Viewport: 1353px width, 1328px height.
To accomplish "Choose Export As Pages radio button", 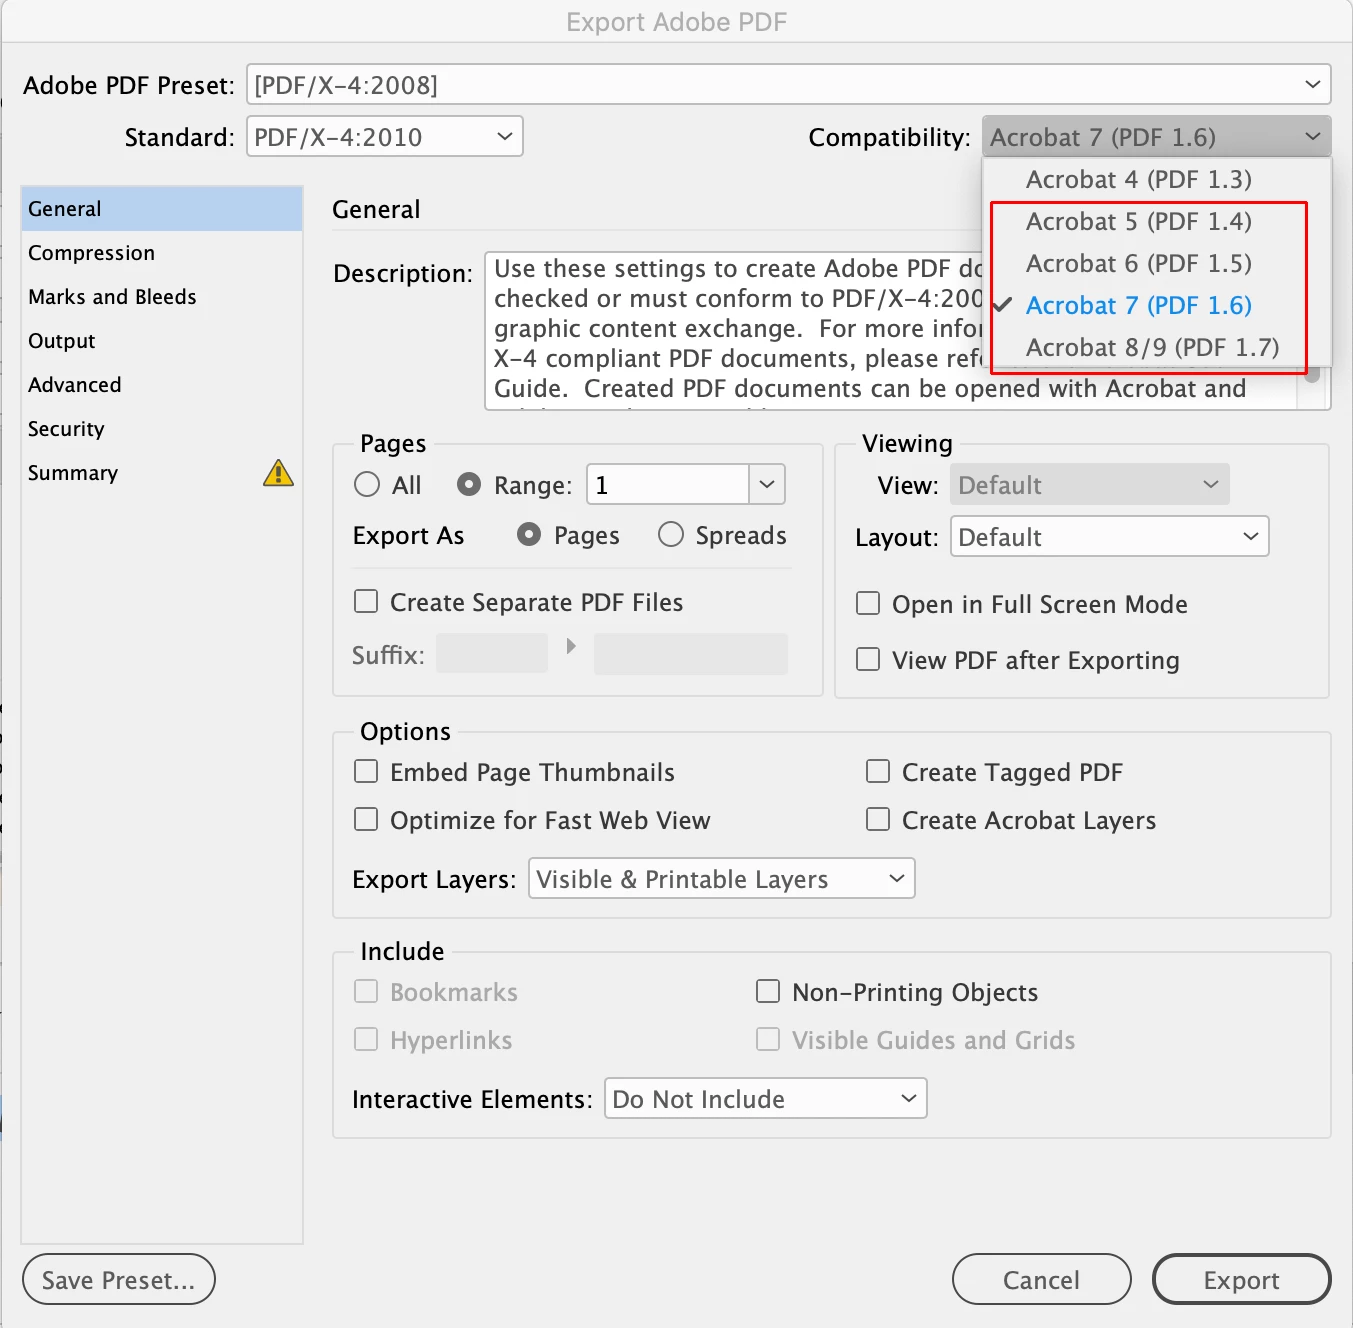I will (x=529, y=535).
